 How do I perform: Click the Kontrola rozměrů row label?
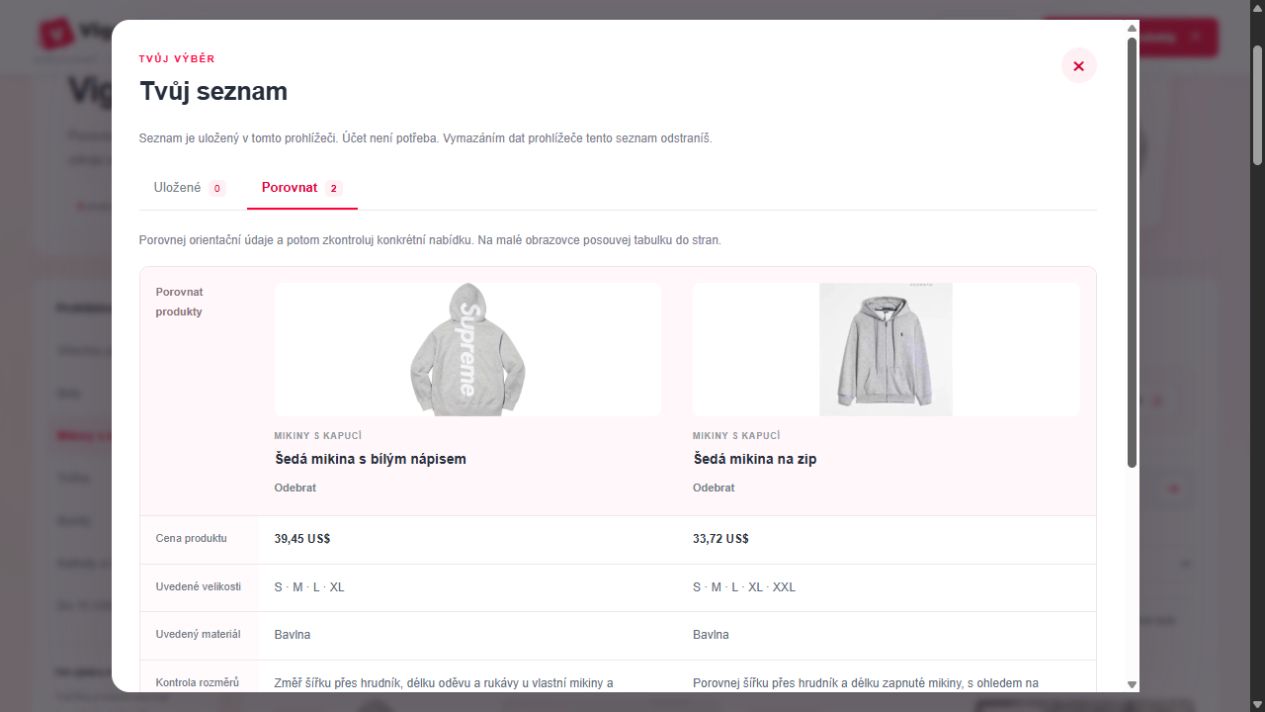tap(197, 683)
